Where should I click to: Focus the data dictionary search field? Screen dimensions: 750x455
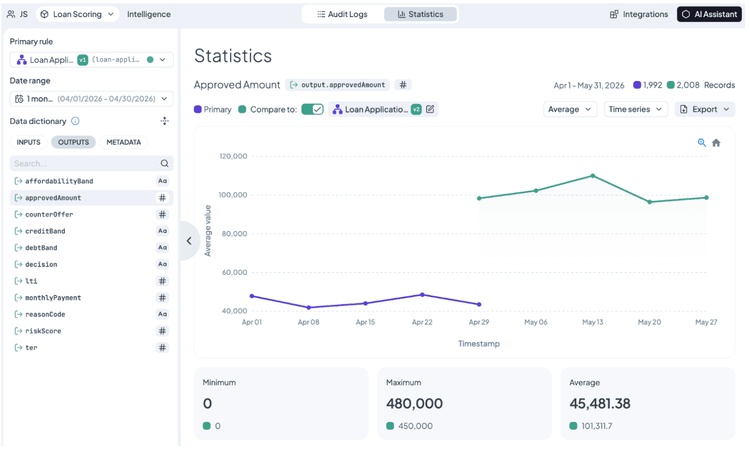pos(91,164)
